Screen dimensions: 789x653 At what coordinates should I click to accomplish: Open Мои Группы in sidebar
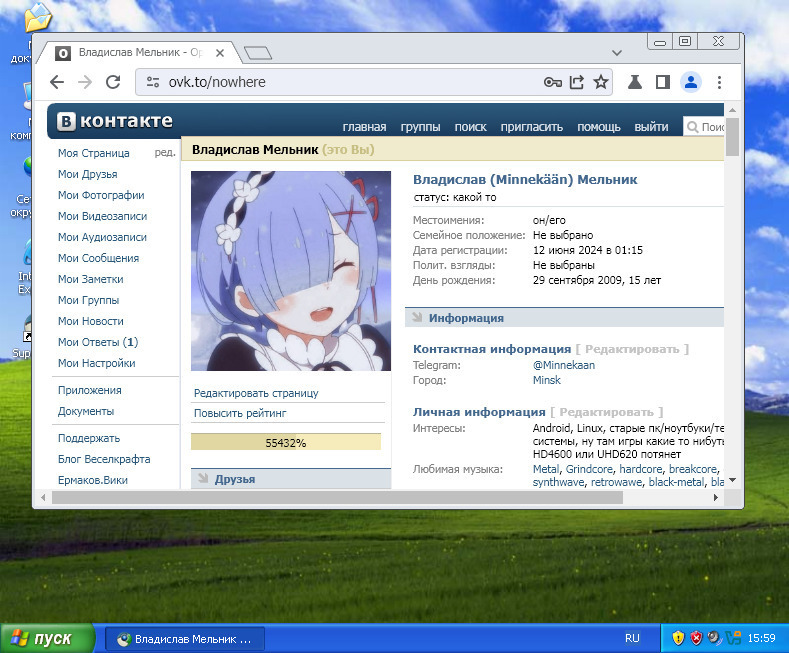point(89,300)
